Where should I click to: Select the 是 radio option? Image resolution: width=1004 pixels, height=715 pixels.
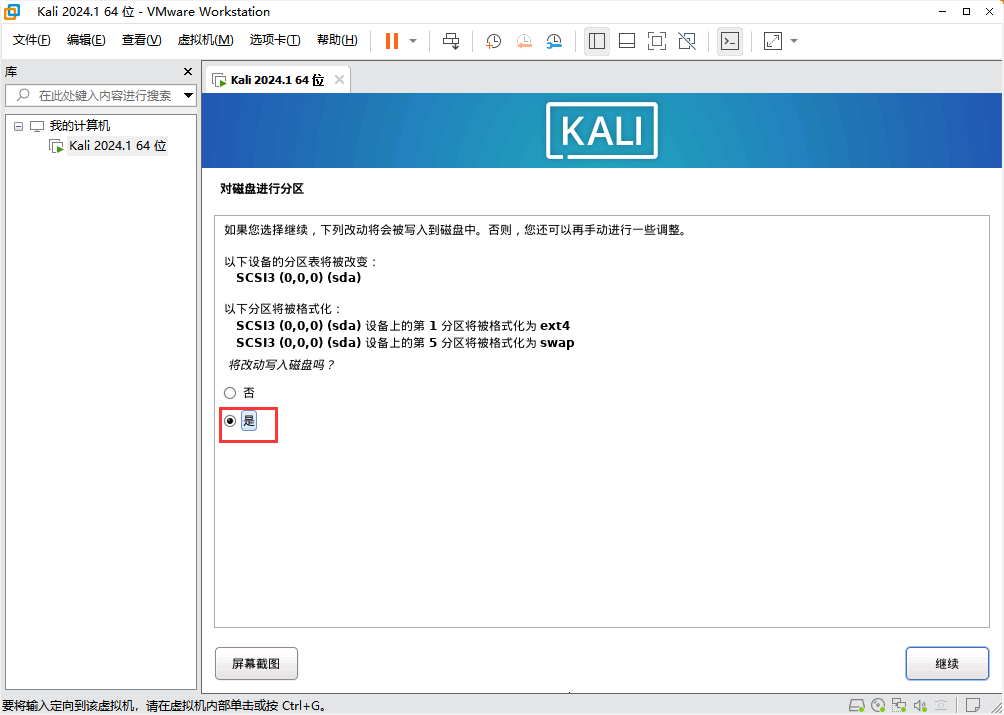(230, 421)
